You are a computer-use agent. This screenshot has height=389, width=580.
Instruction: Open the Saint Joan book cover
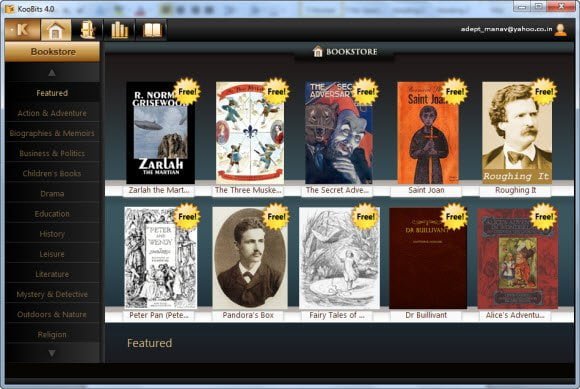(x=428, y=133)
